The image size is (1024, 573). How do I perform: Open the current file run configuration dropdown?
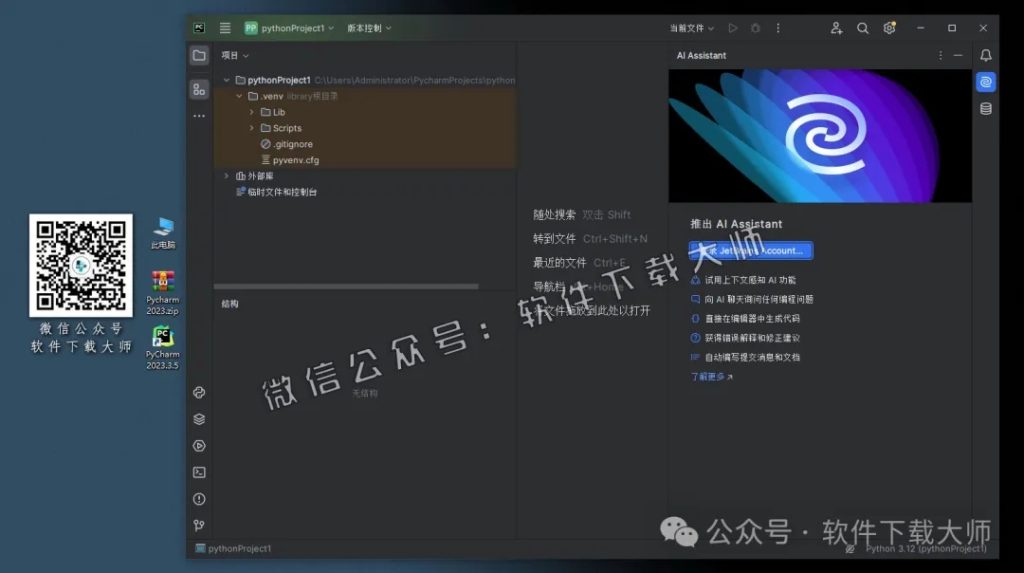tap(692, 28)
